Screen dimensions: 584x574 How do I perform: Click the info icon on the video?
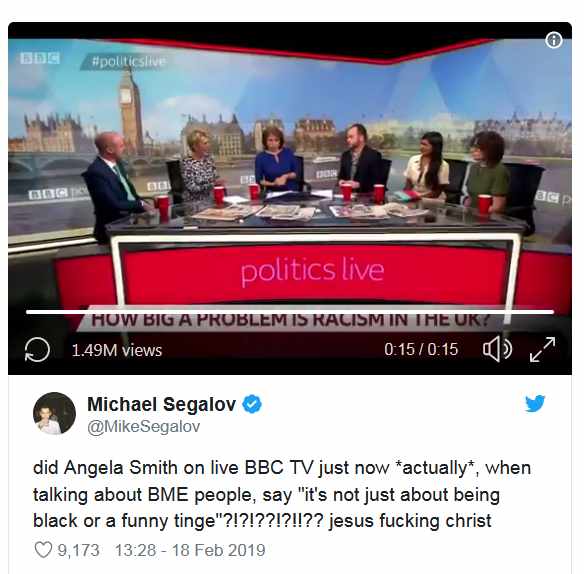(553, 40)
